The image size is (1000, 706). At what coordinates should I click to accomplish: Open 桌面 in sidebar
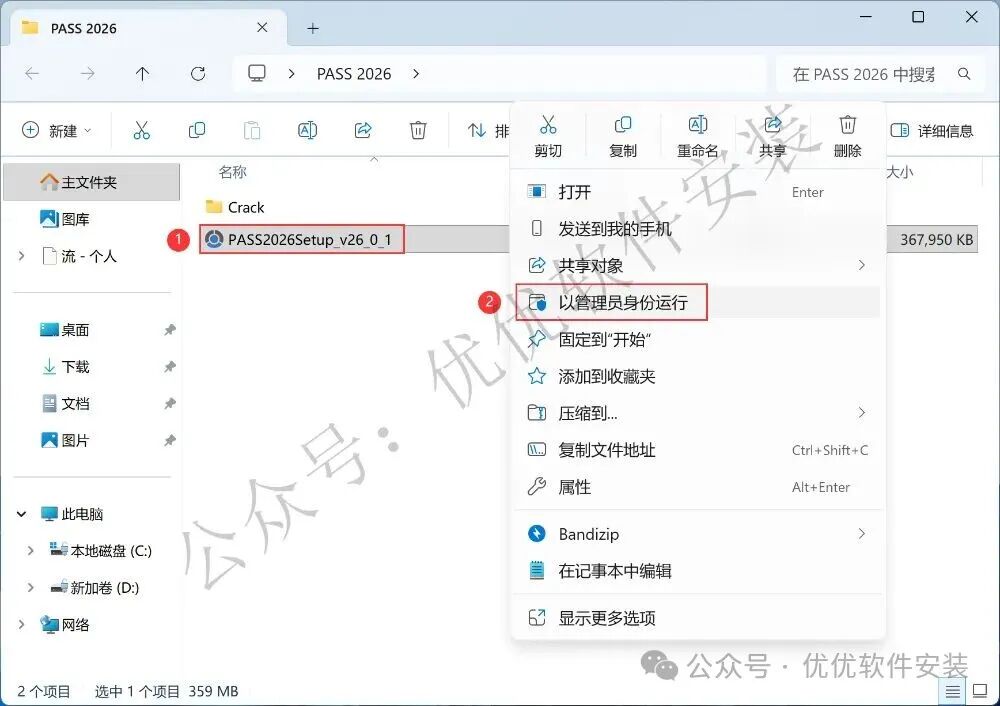point(65,330)
